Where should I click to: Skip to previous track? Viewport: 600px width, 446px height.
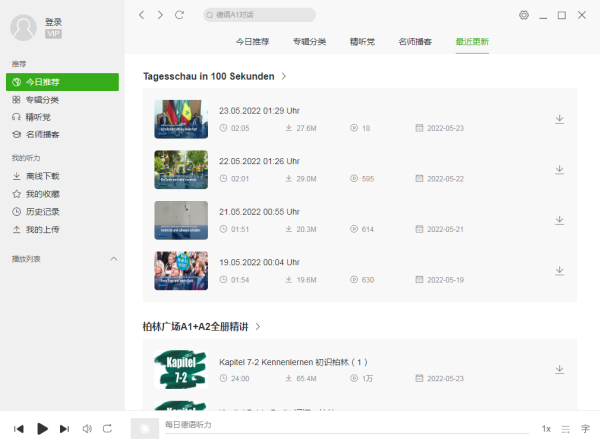19,429
